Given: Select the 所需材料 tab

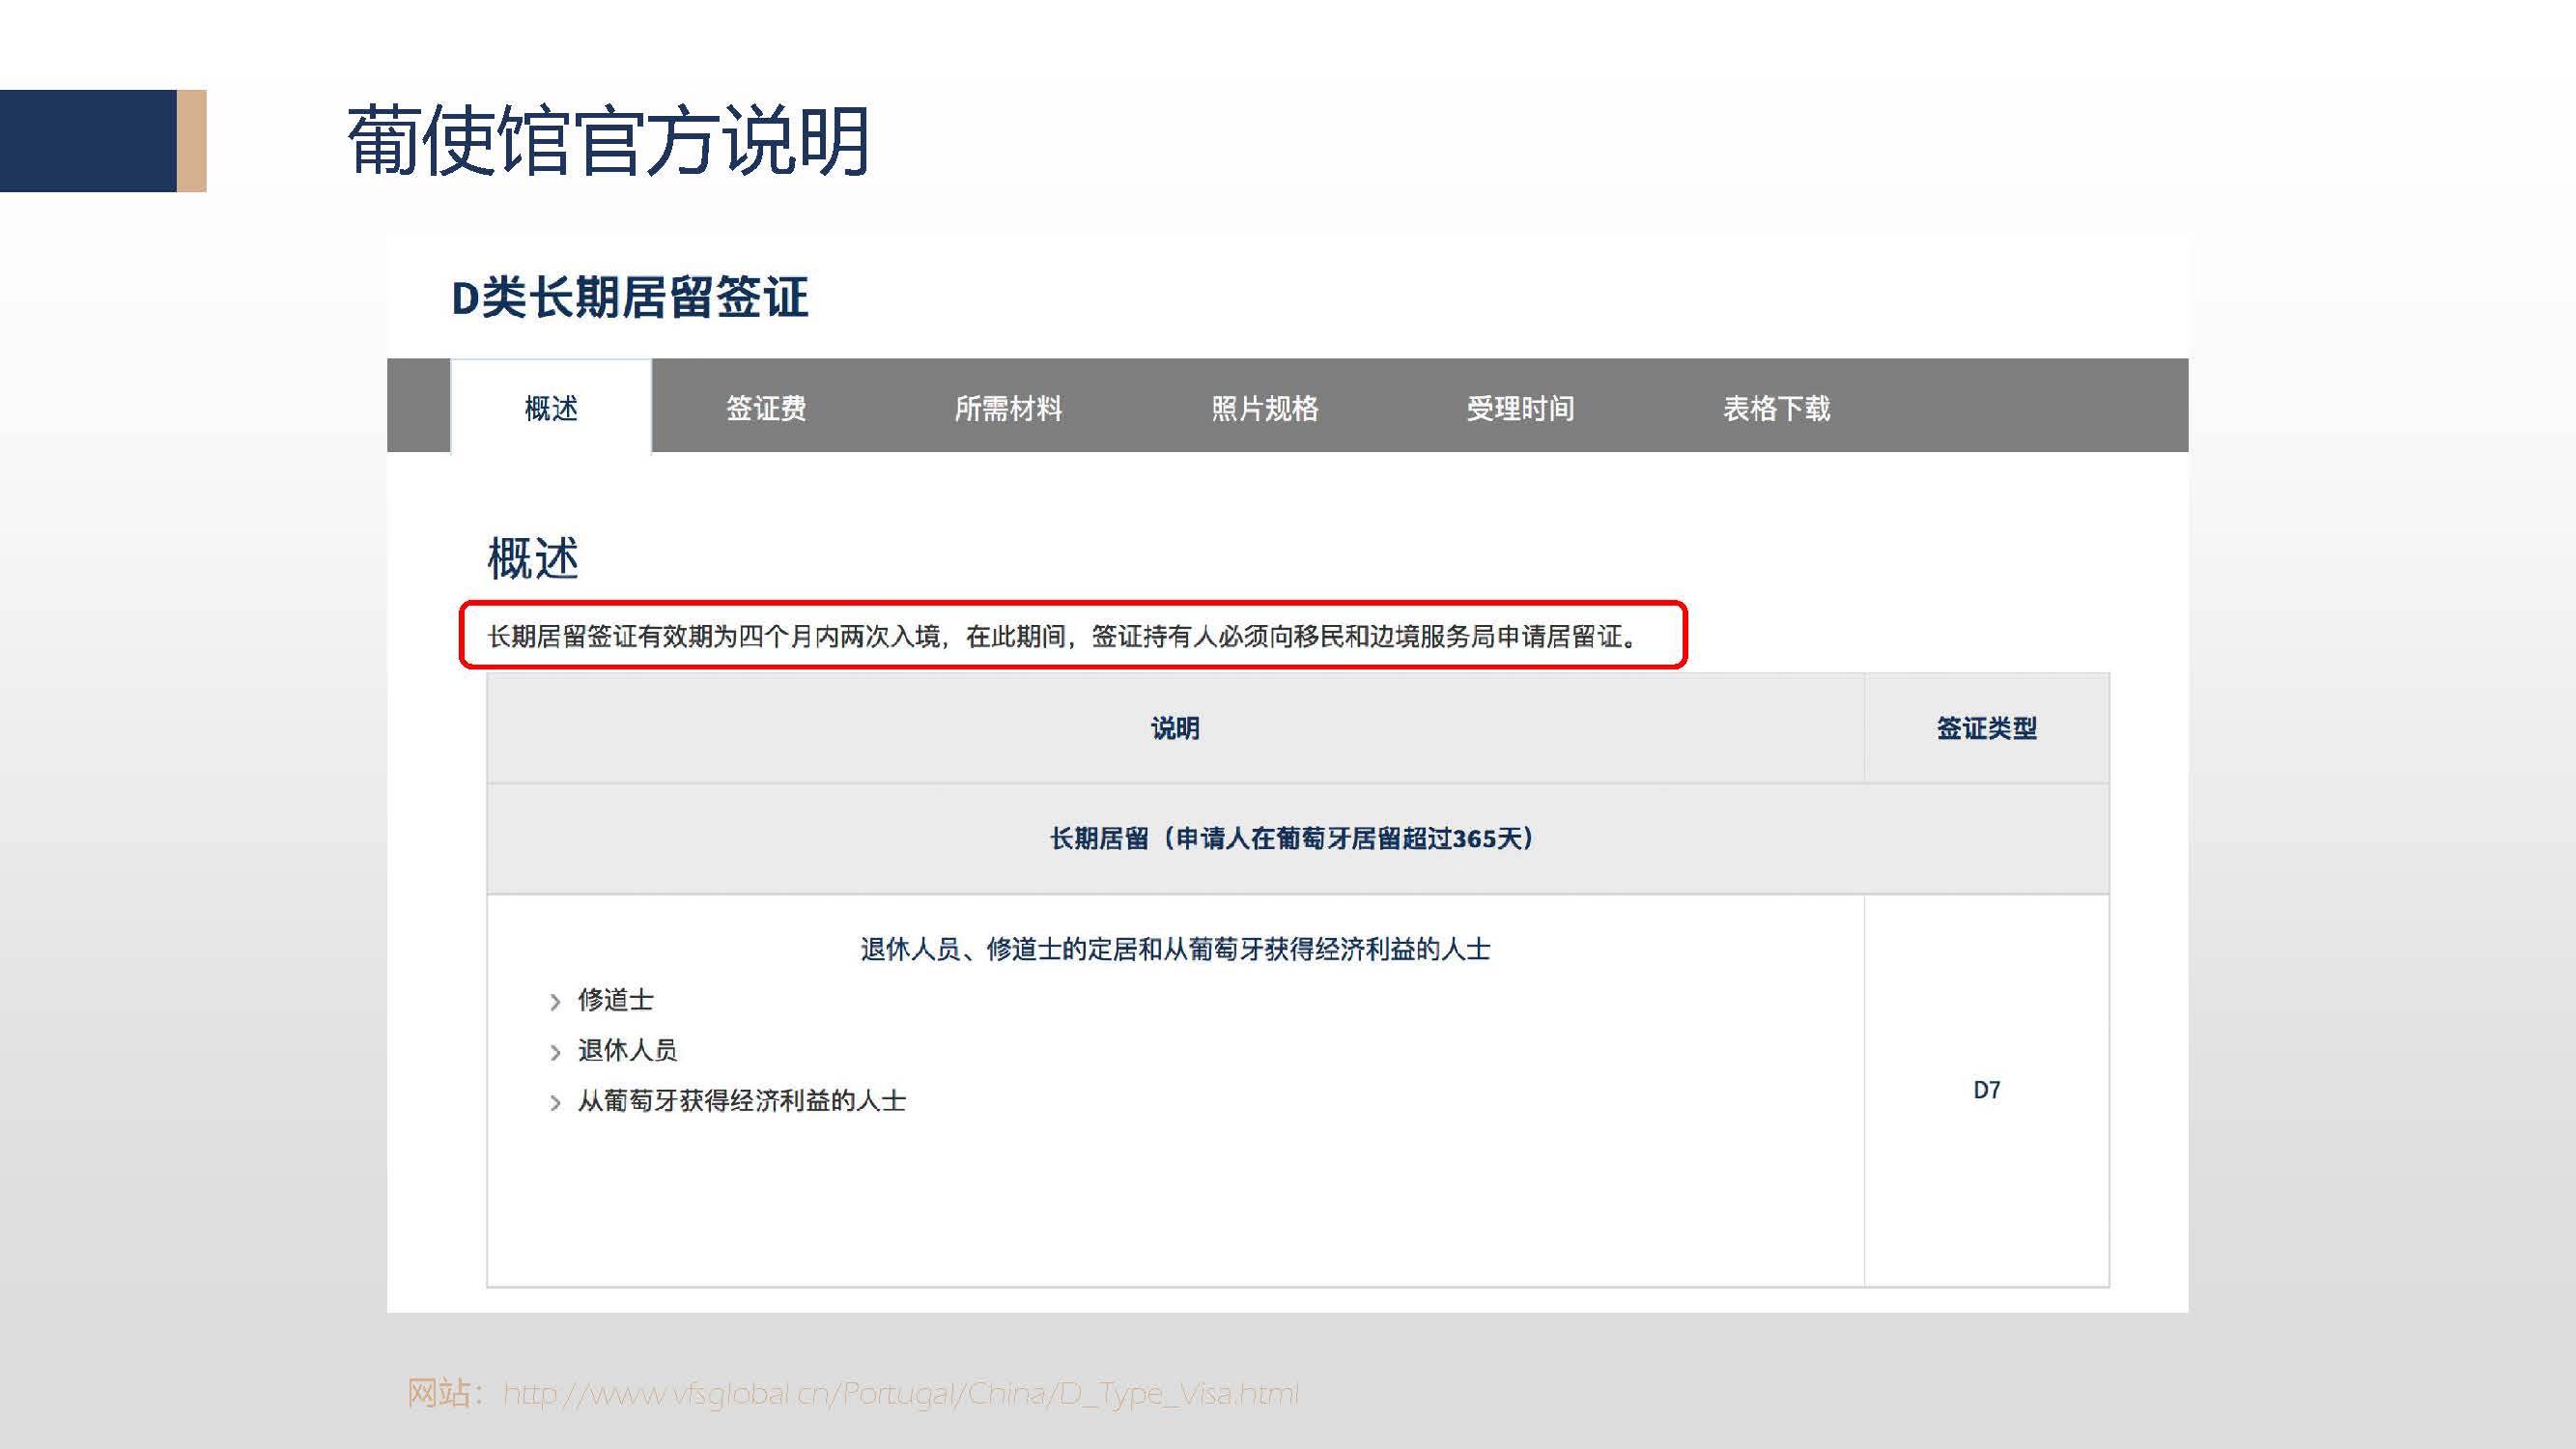Looking at the screenshot, I should point(1008,408).
